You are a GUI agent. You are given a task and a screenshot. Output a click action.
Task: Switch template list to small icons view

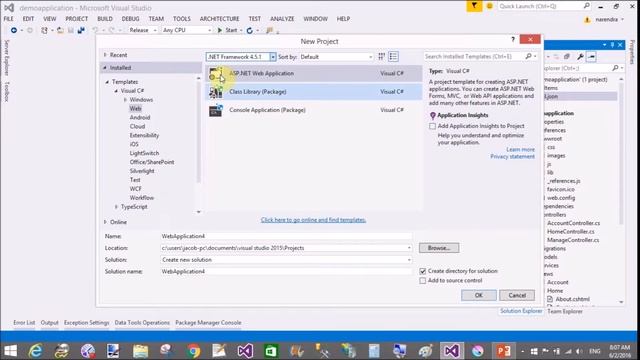tap(382, 57)
